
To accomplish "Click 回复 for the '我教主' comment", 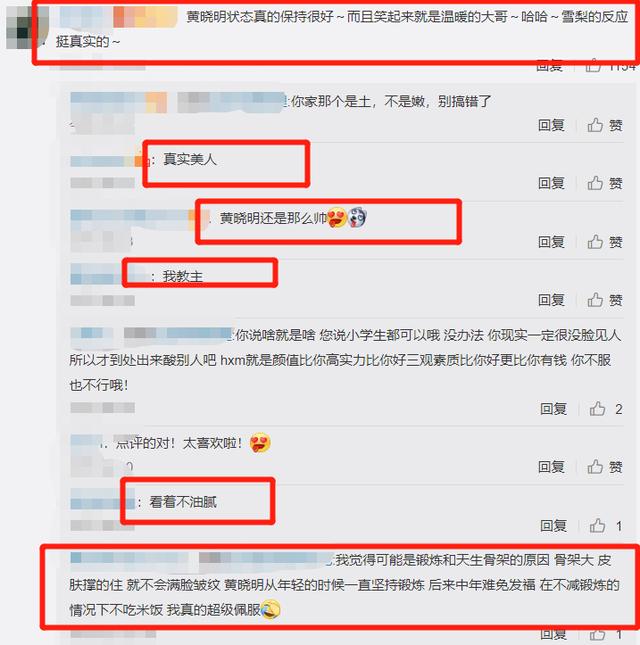I will tap(551, 300).
